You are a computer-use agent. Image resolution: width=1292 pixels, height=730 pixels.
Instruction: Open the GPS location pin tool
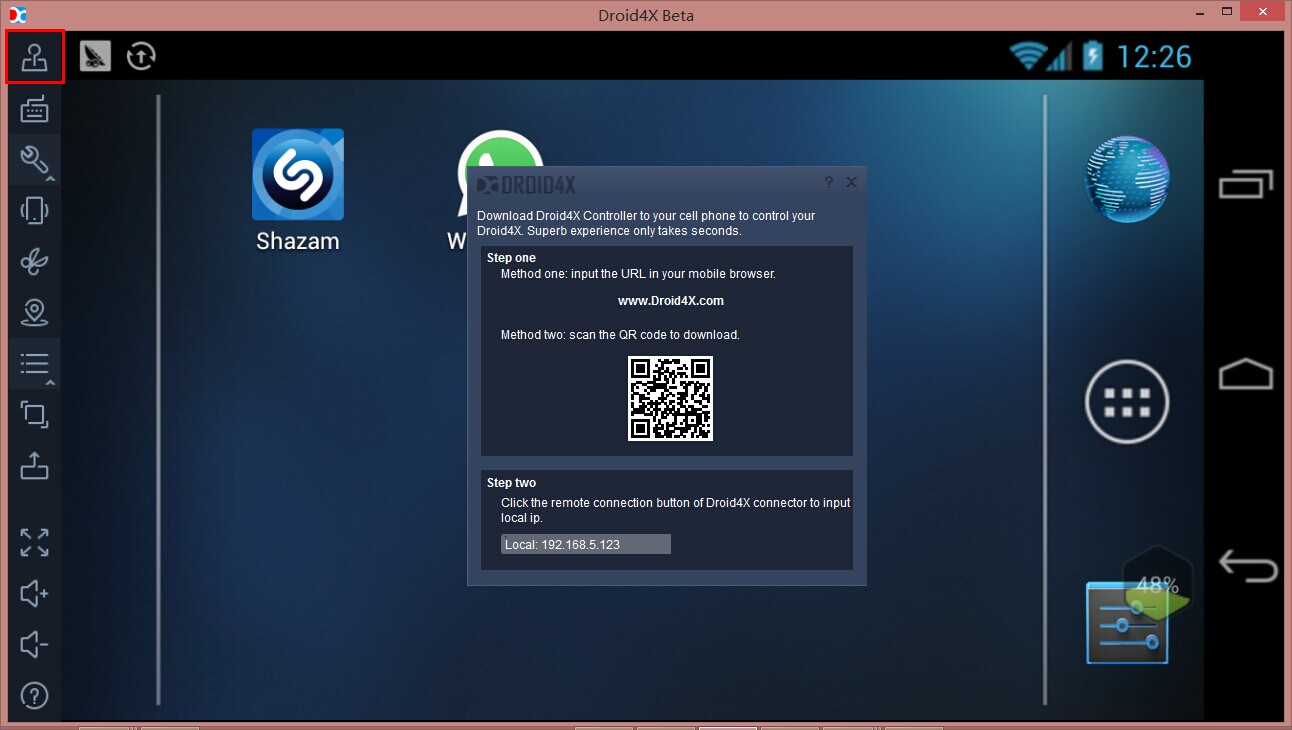35,312
